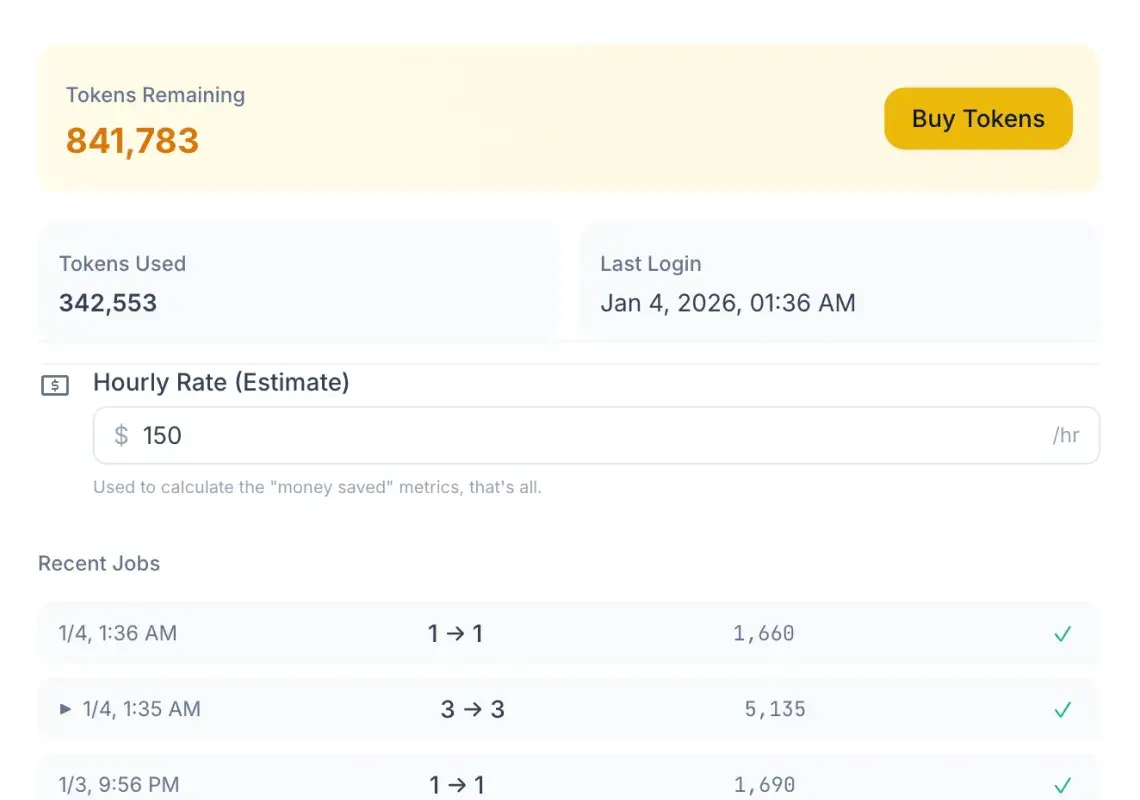This screenshot has width=1140, height=800.
Task: Click the 841,783 Tokens Remaining figure
Action: (131, 141)
